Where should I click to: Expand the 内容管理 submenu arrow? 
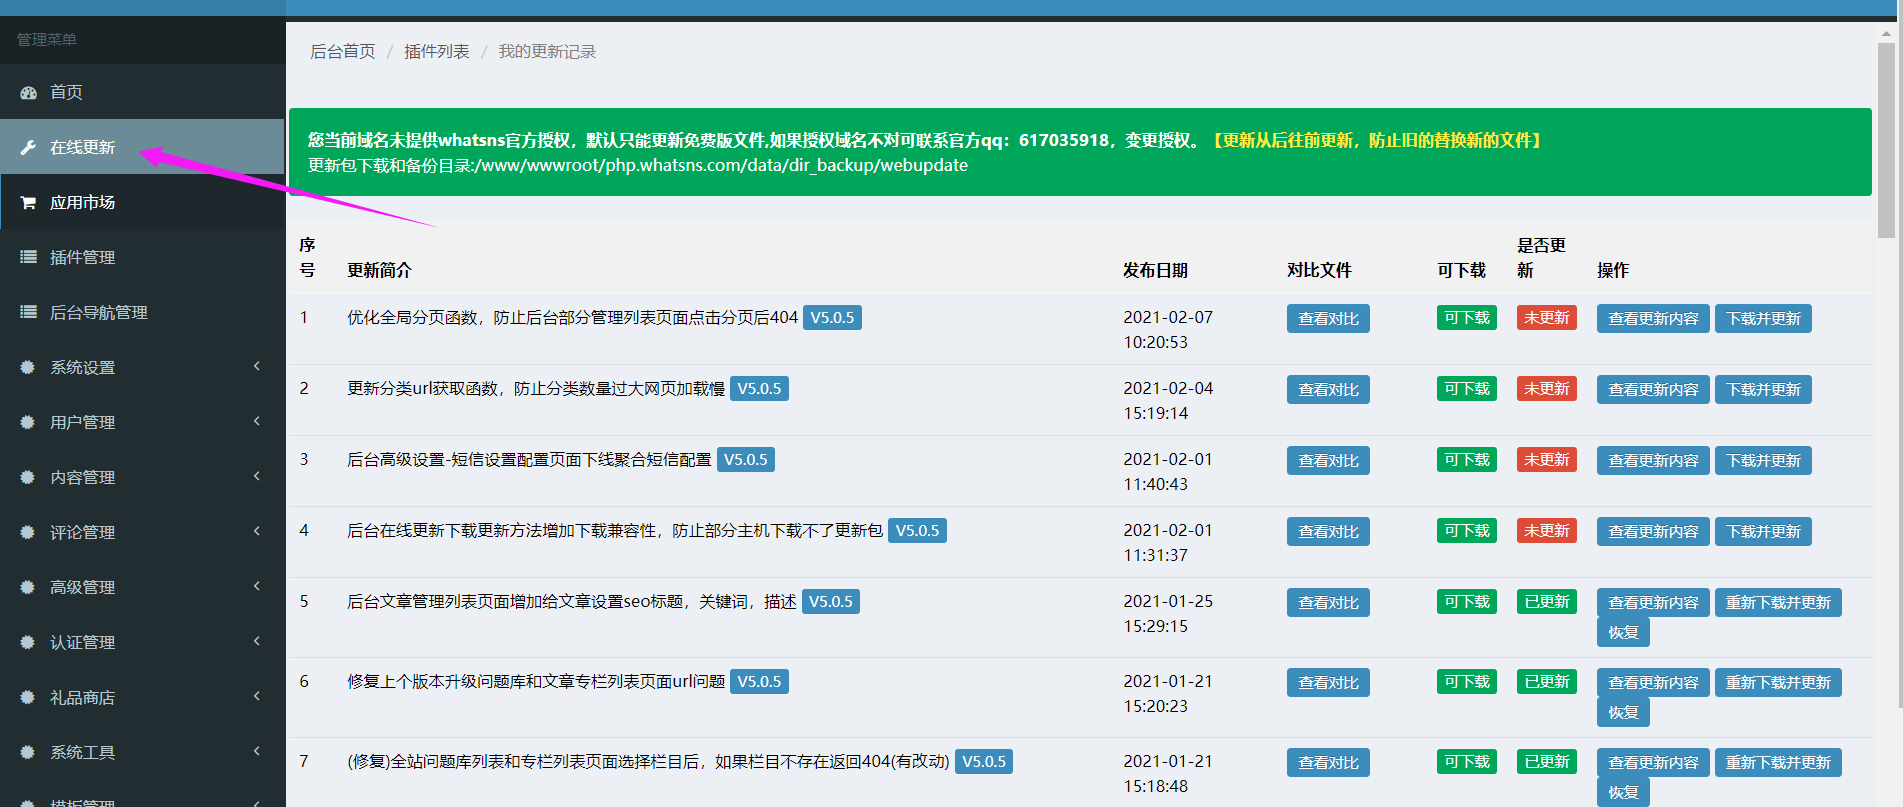(x=257, y=476)
